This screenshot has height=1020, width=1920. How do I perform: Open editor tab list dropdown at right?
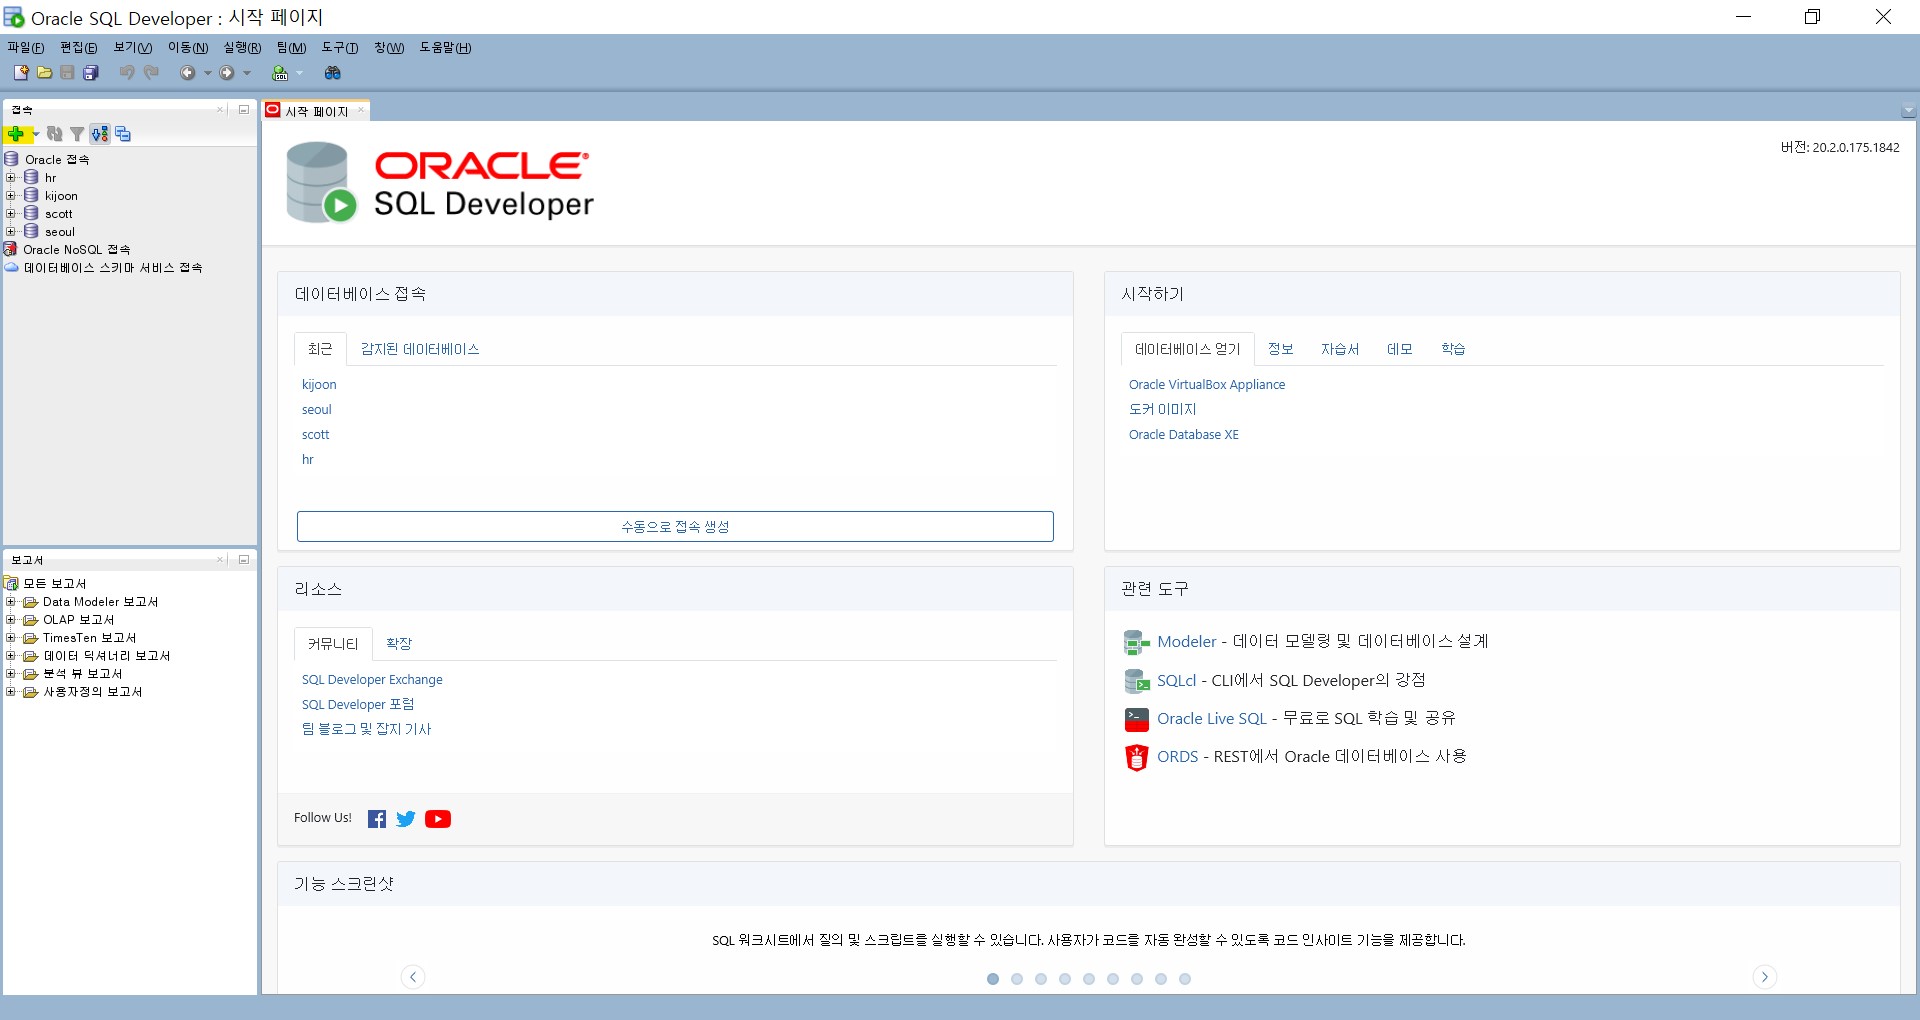(1908, 111)
